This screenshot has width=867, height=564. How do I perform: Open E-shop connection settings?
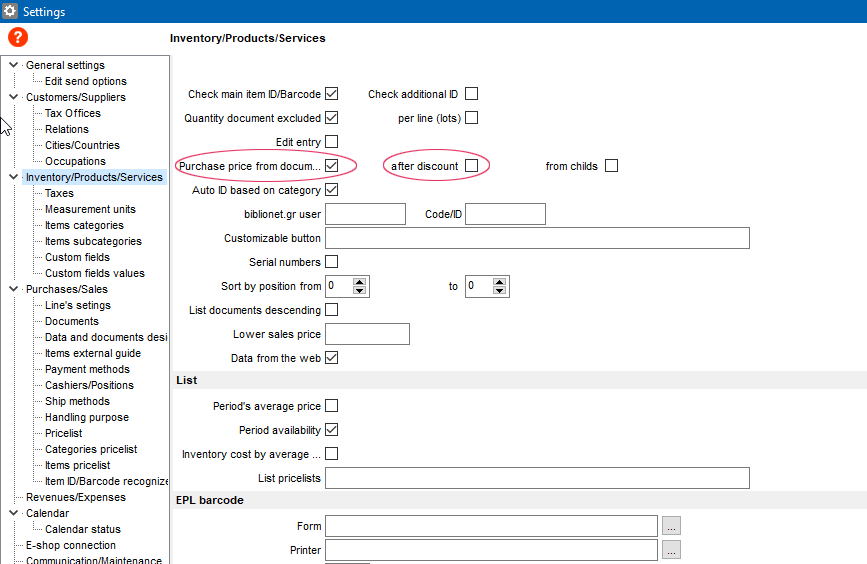coord(71,545)
